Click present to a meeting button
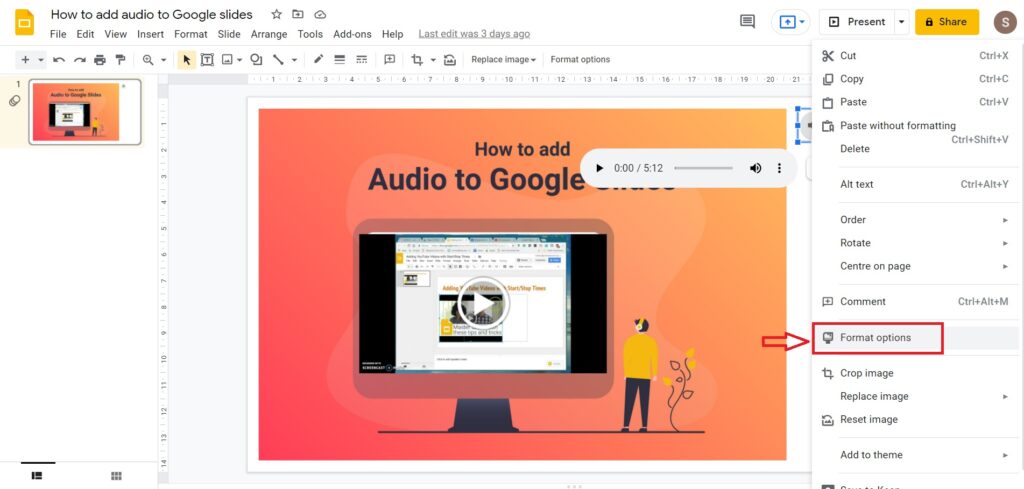The width and height of the screenshot is (1024, 489). tap(790, 22)
